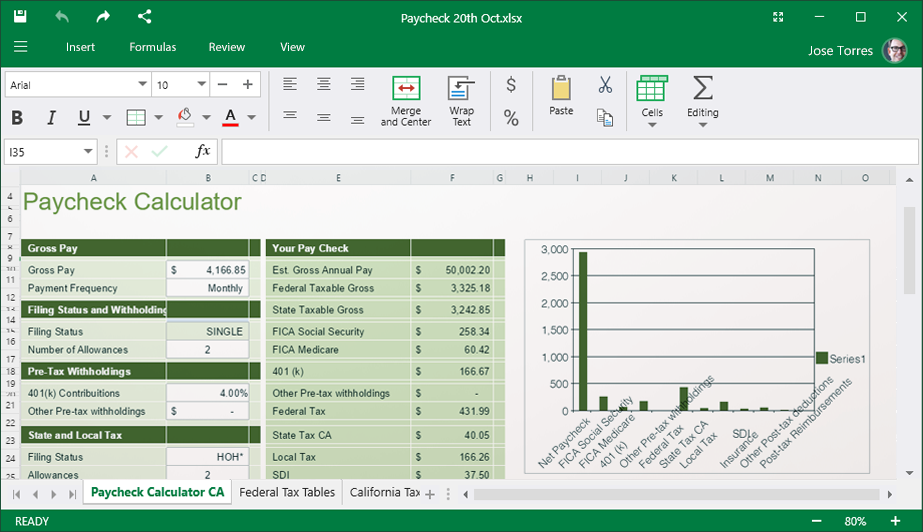Toggle Underline formatting
The height and width of the screenshot is (532, 923).
point(83,118)
